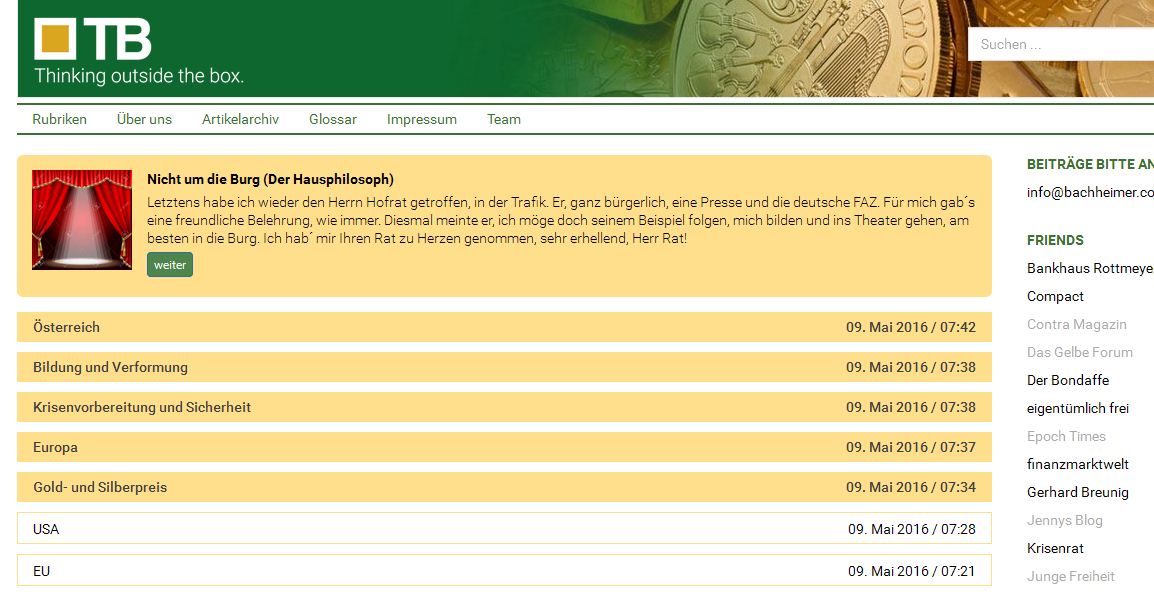Open the Glossar page
The width and height of the screenshot is (1154, 595).
333,119
